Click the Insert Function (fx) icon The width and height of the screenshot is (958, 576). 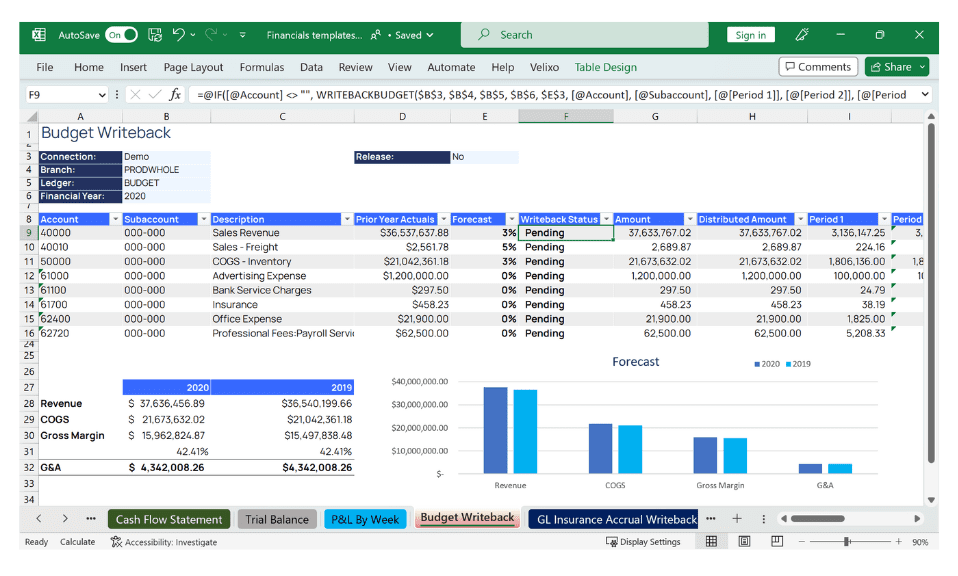pos(176,94)
